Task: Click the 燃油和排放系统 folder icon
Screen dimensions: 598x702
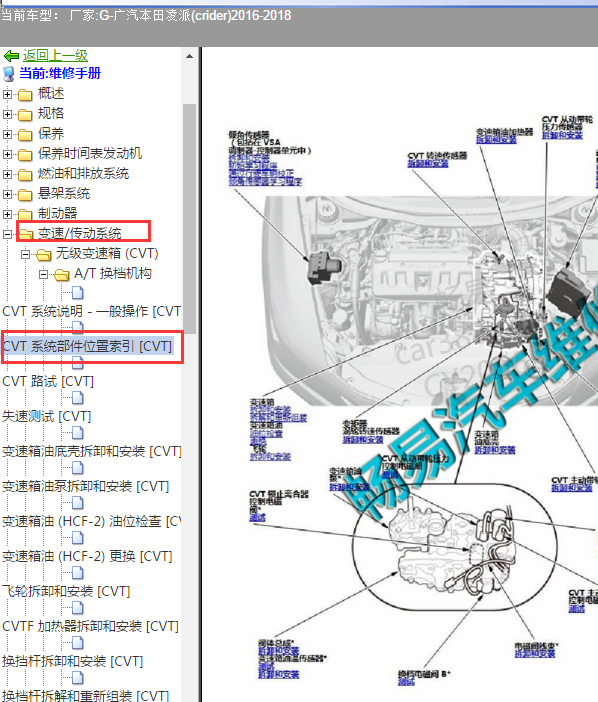Action: tap(25, 175)
